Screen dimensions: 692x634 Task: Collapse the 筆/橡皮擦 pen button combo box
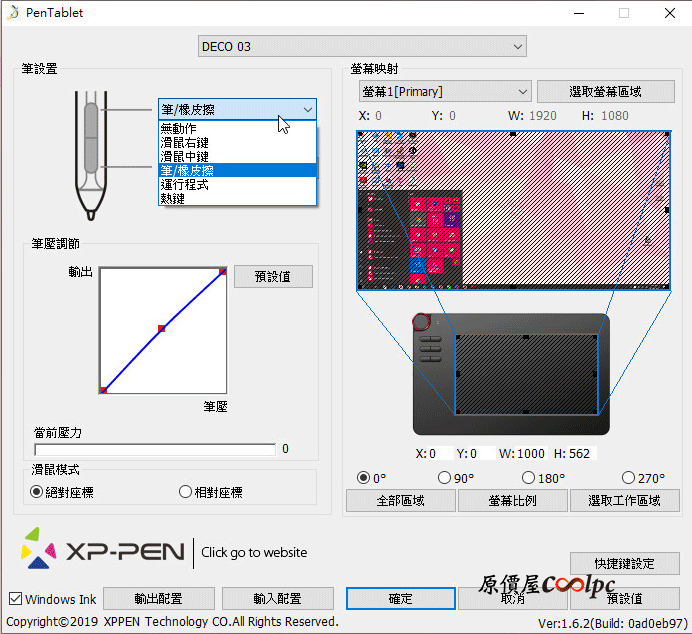point(237,109)
